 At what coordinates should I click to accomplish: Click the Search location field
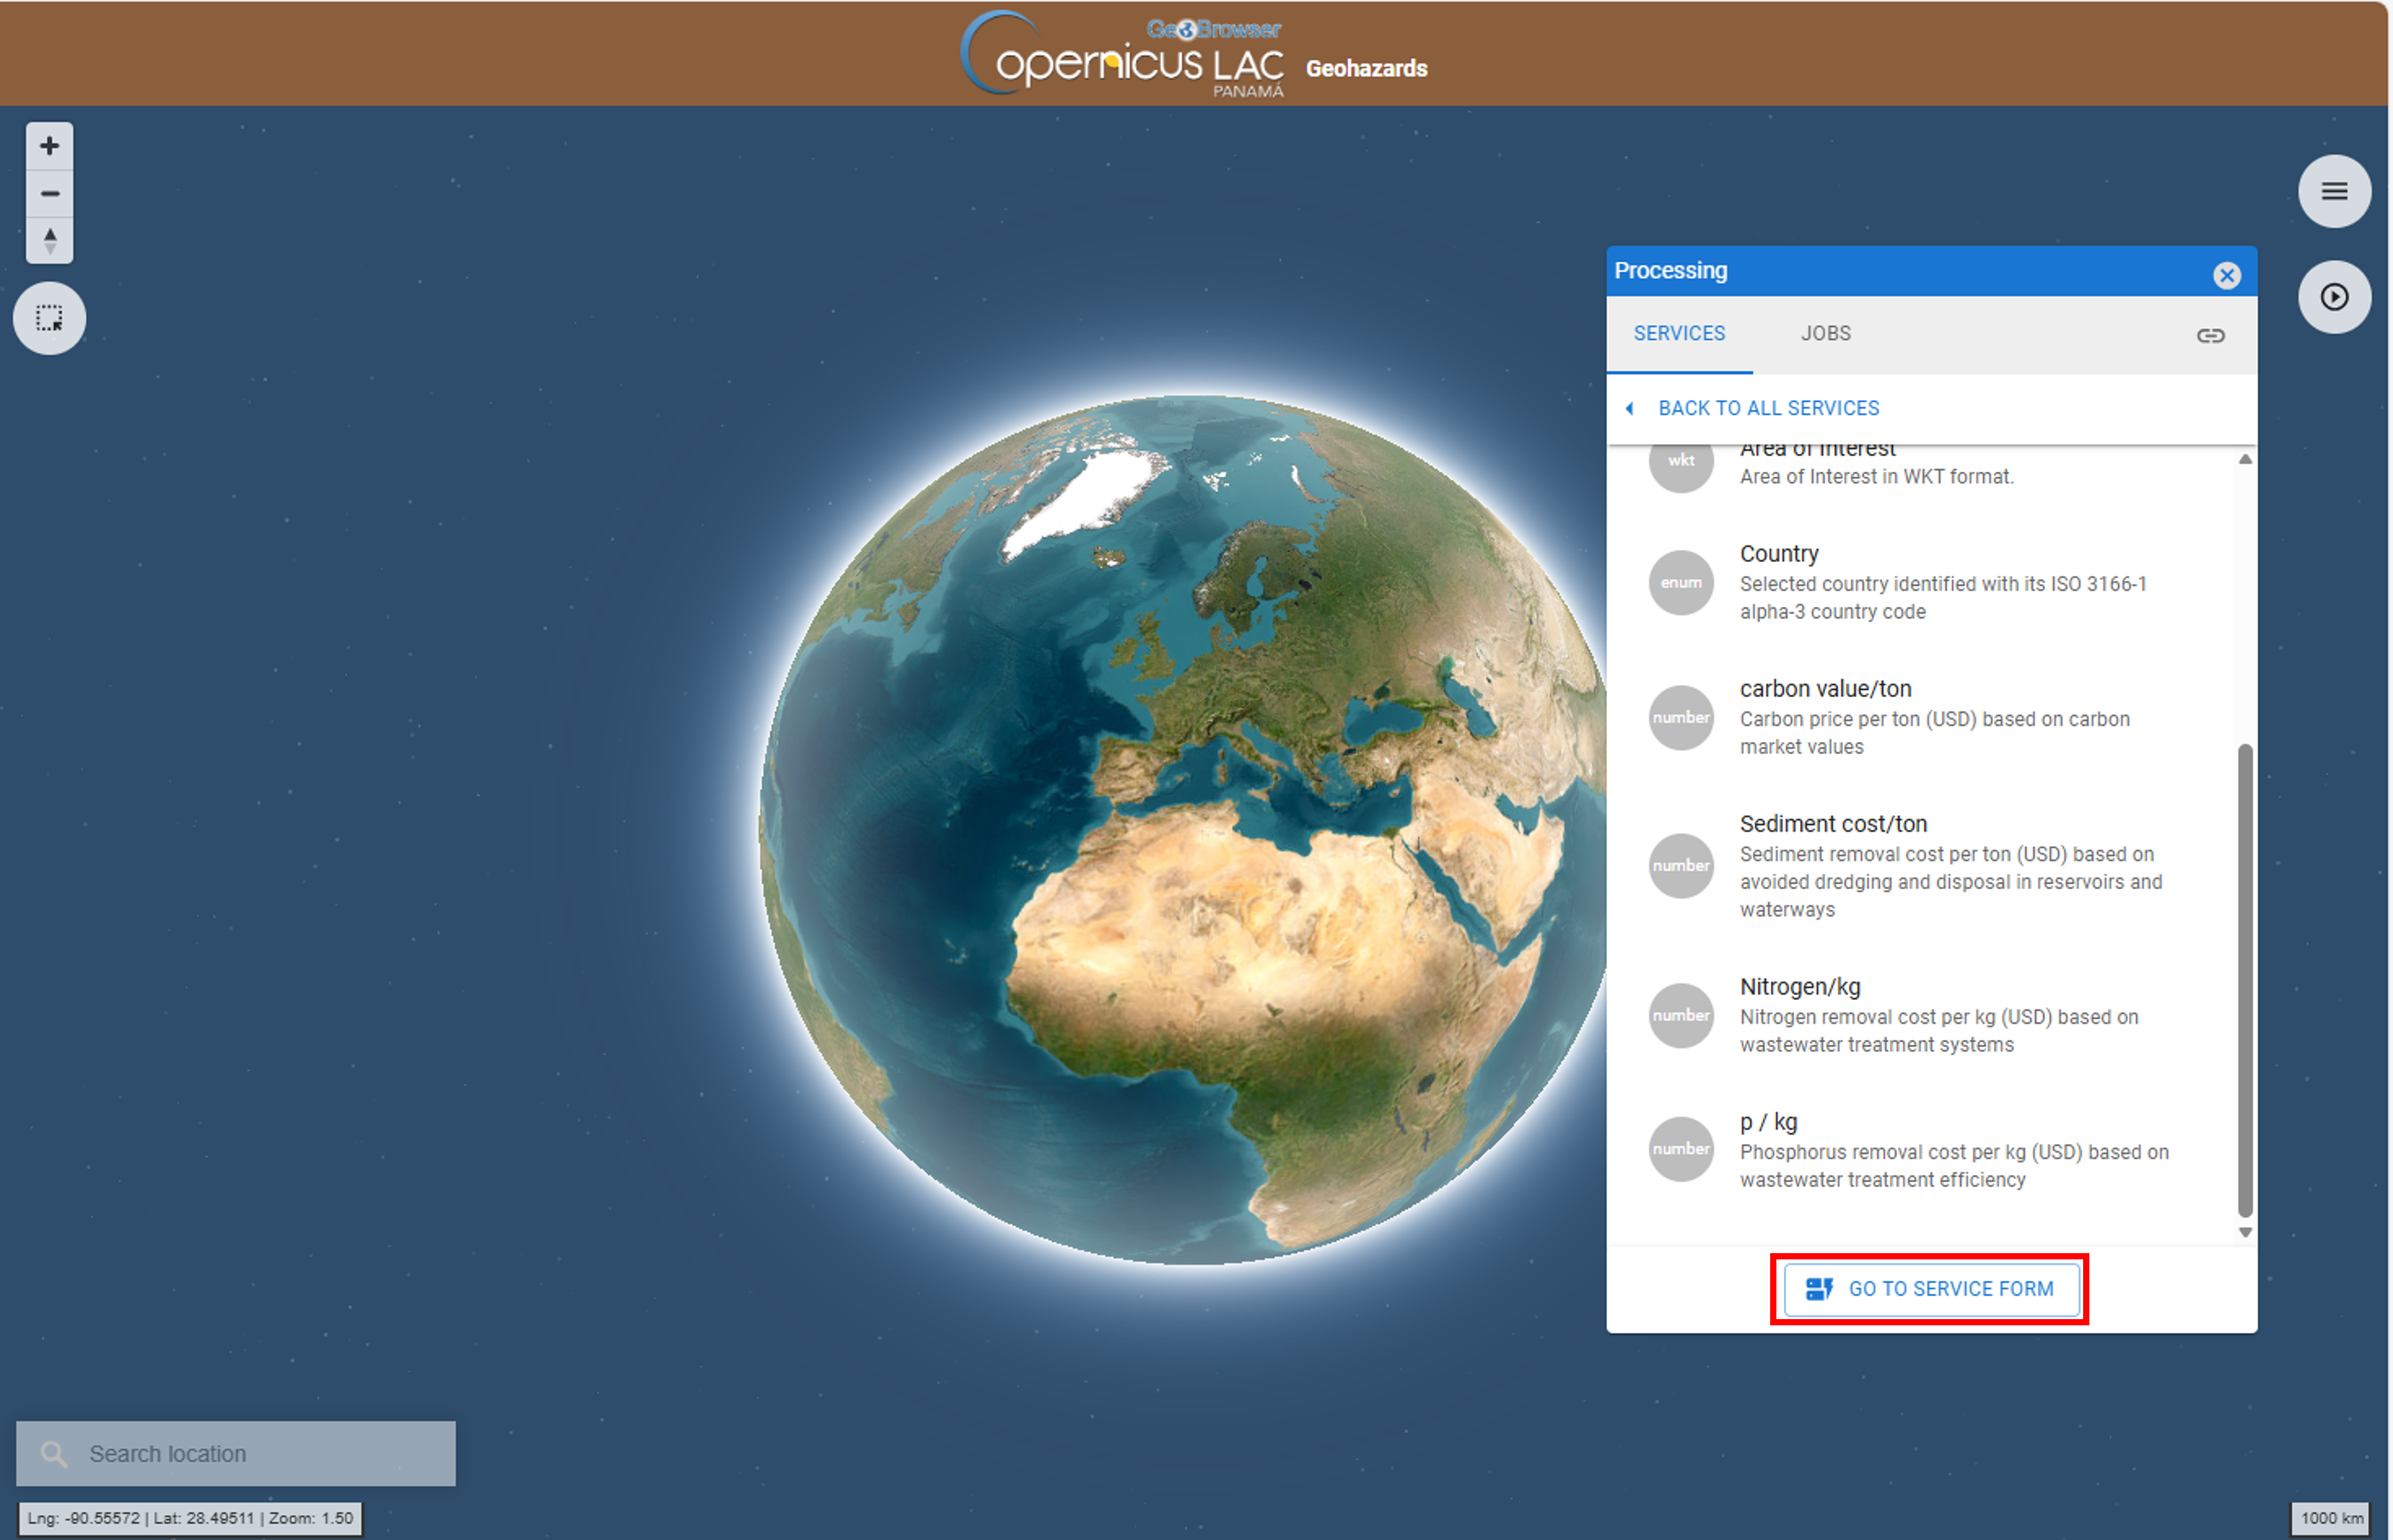pyautogui.click(x=236, y=1453)
